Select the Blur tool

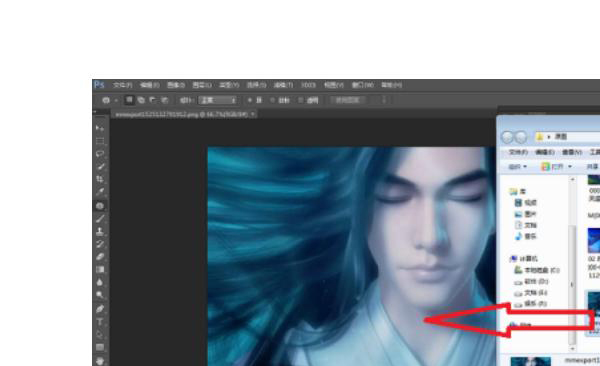[100, 282]
